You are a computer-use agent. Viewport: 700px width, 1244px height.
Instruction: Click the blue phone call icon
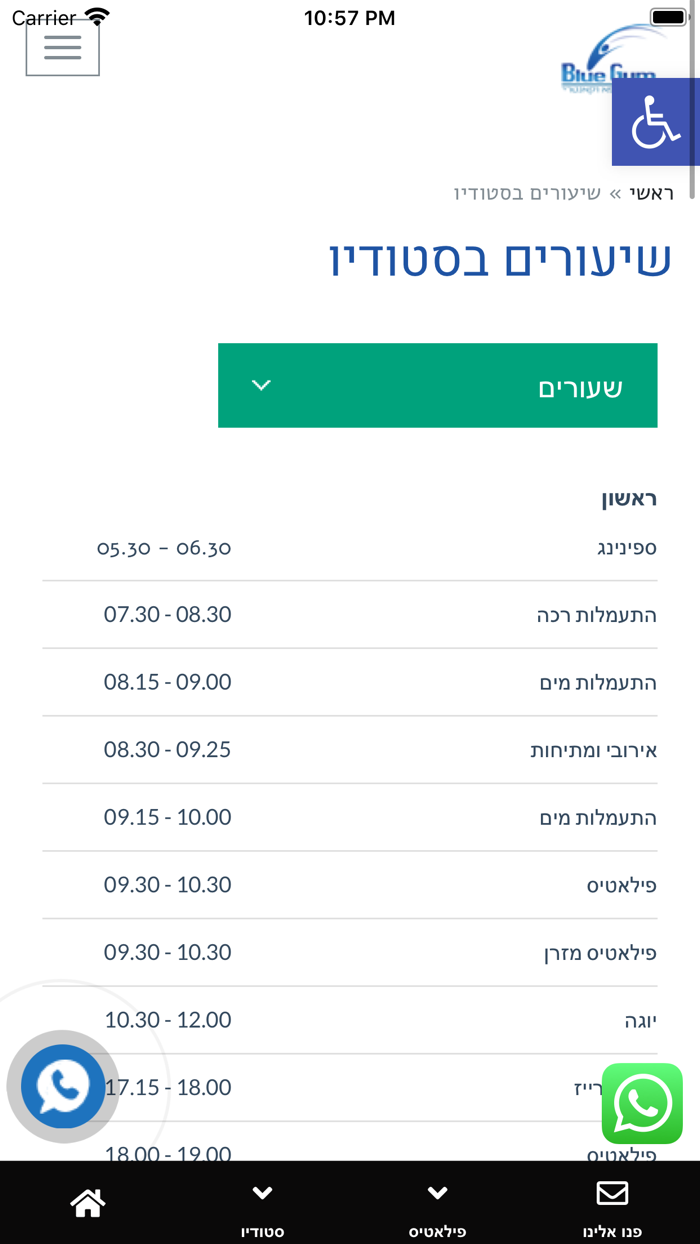pyautogui.click(x=62, y=1087)
